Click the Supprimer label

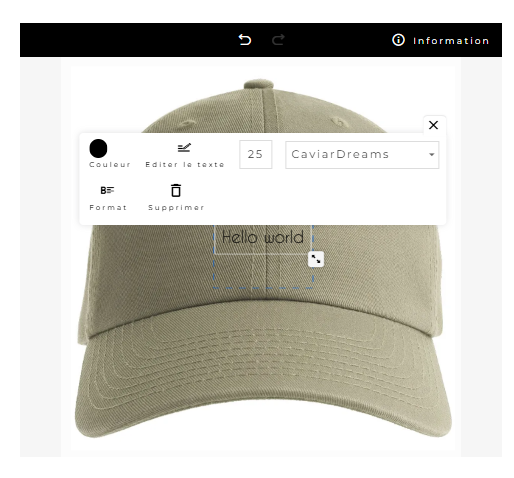pos(176,207)
